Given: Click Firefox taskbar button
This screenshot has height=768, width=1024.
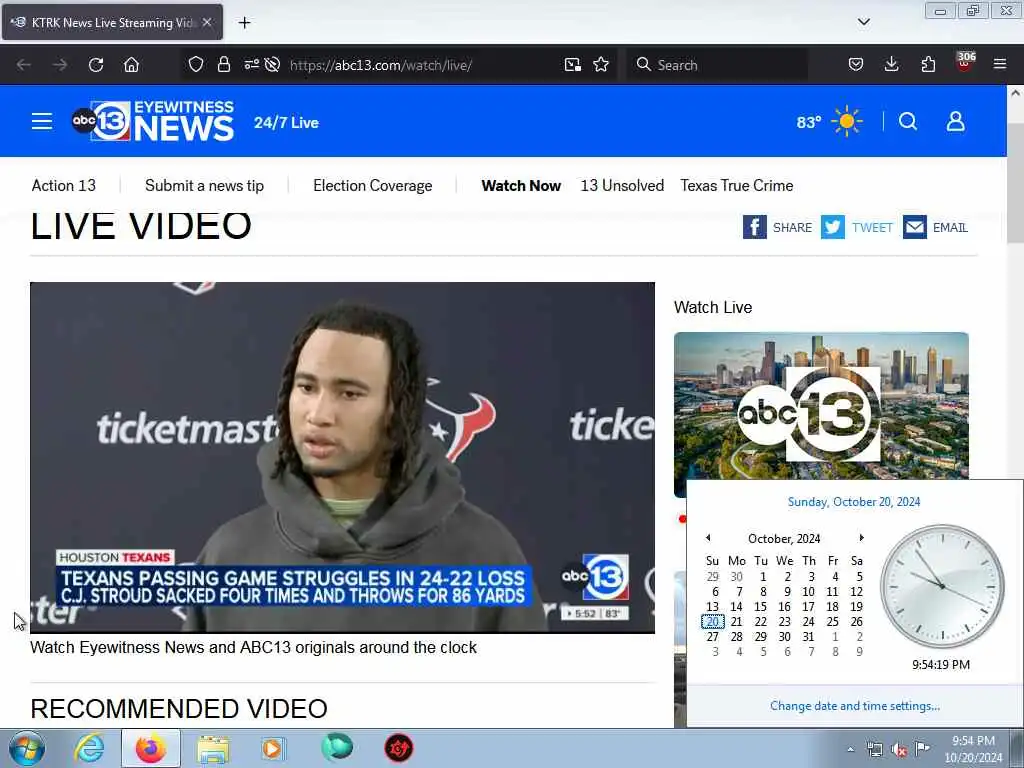Looking at the screenshot, I should (151, 748).
